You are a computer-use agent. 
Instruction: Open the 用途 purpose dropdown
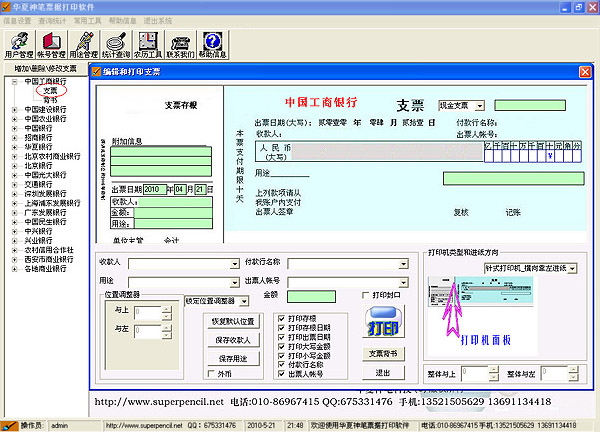[x=235, y=283]
